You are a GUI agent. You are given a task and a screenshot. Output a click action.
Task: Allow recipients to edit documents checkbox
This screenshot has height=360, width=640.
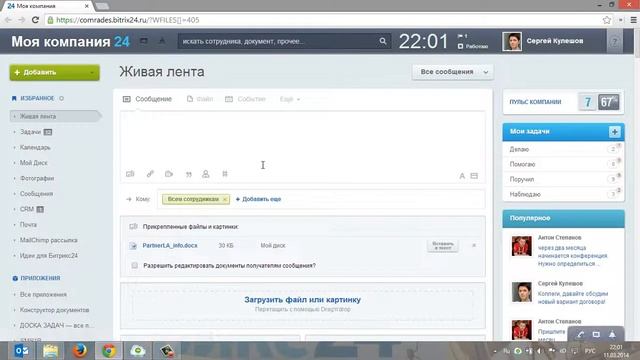135,265
